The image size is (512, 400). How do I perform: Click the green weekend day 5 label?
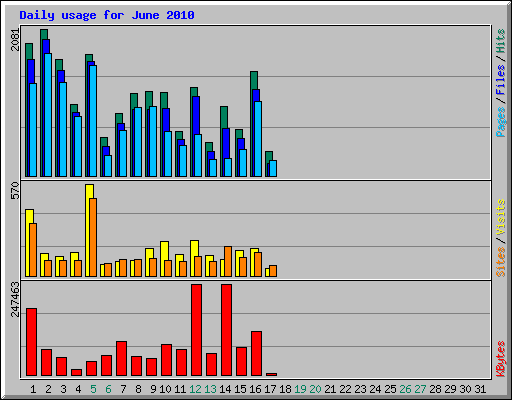click(x=93, y=389)
